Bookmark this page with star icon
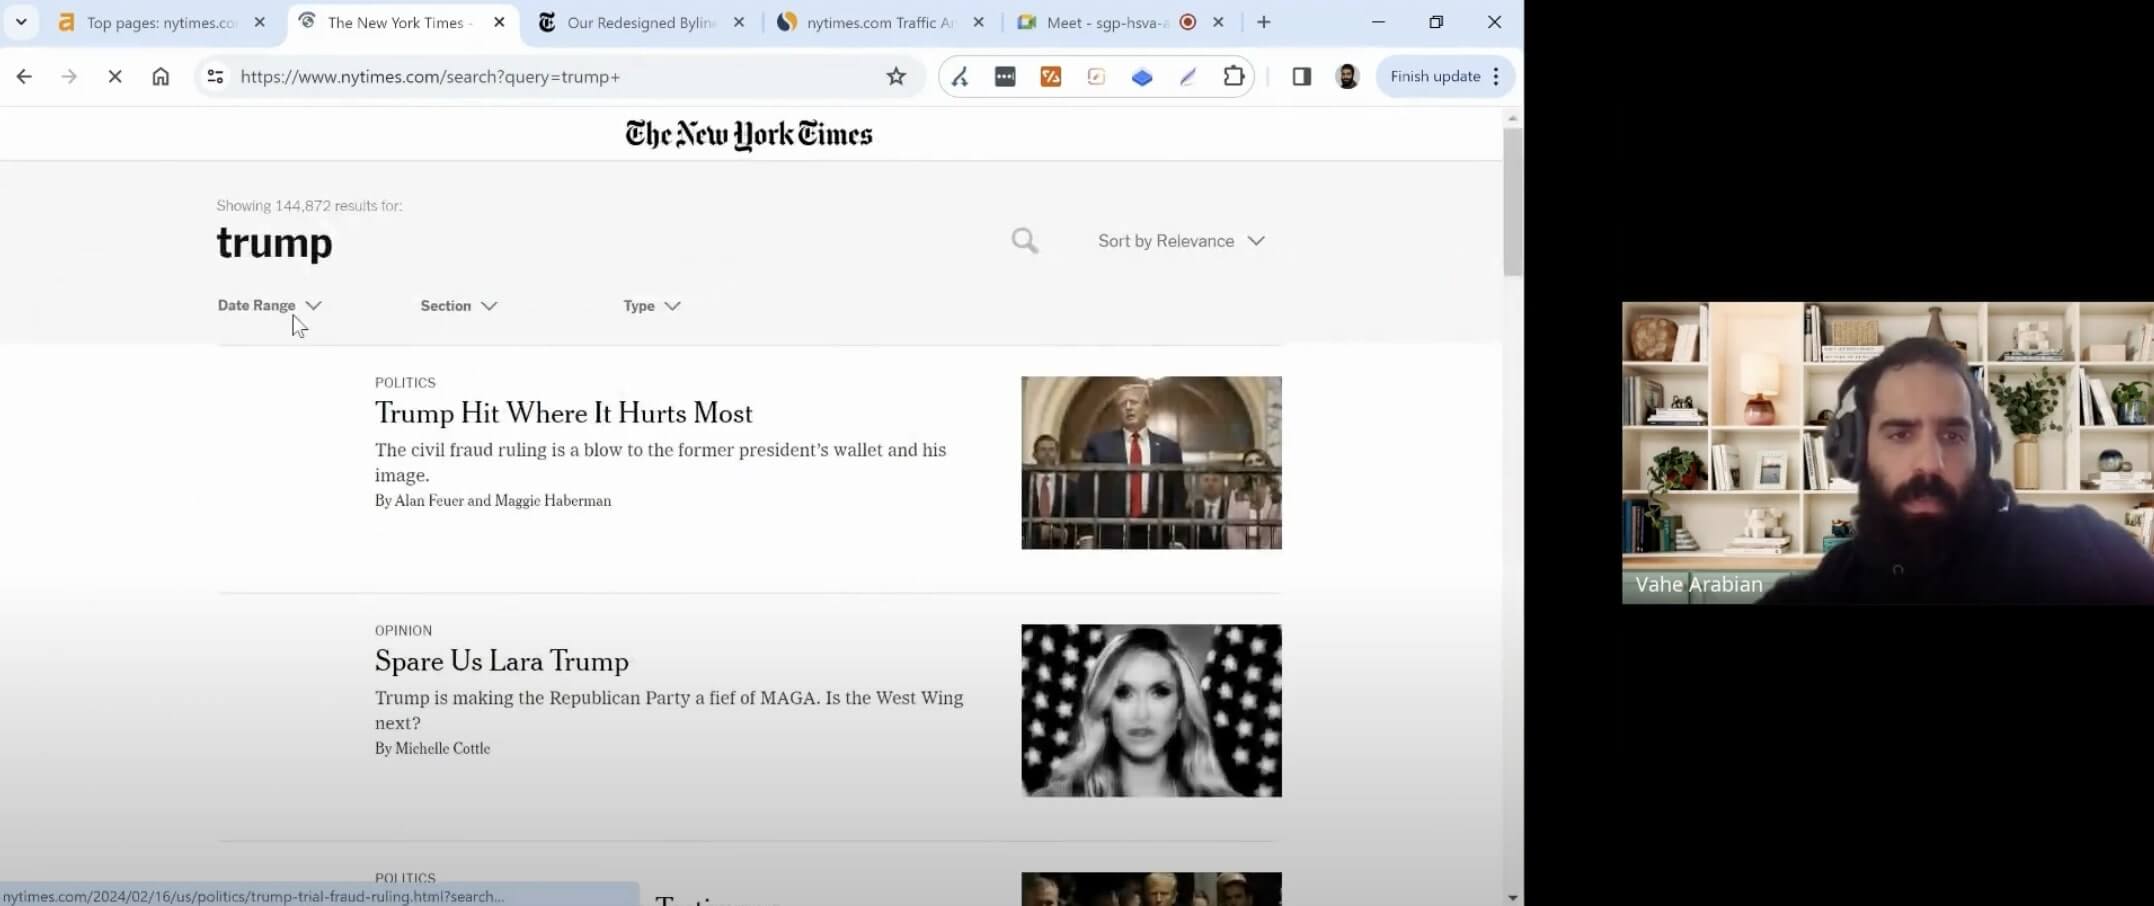 [x=896, y=77]
